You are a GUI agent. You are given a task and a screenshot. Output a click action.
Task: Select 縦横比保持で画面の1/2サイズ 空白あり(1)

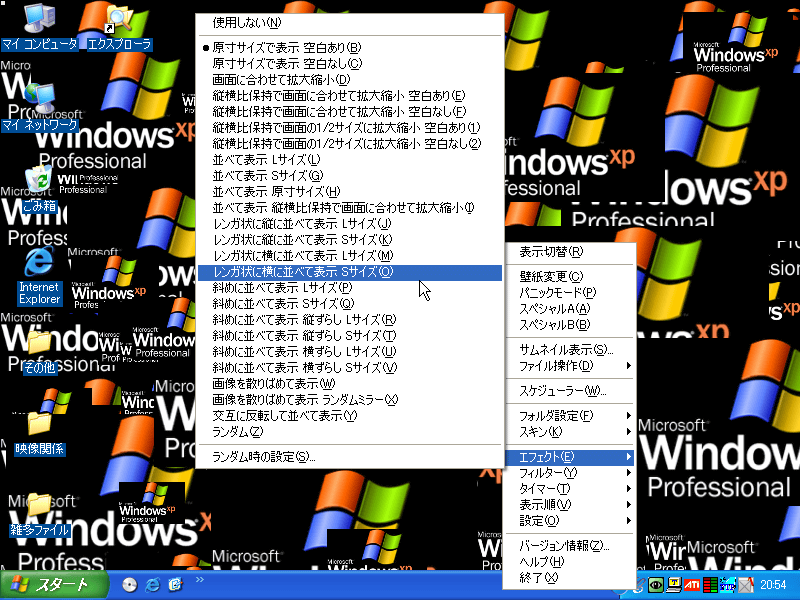click(x=350, y=128)
